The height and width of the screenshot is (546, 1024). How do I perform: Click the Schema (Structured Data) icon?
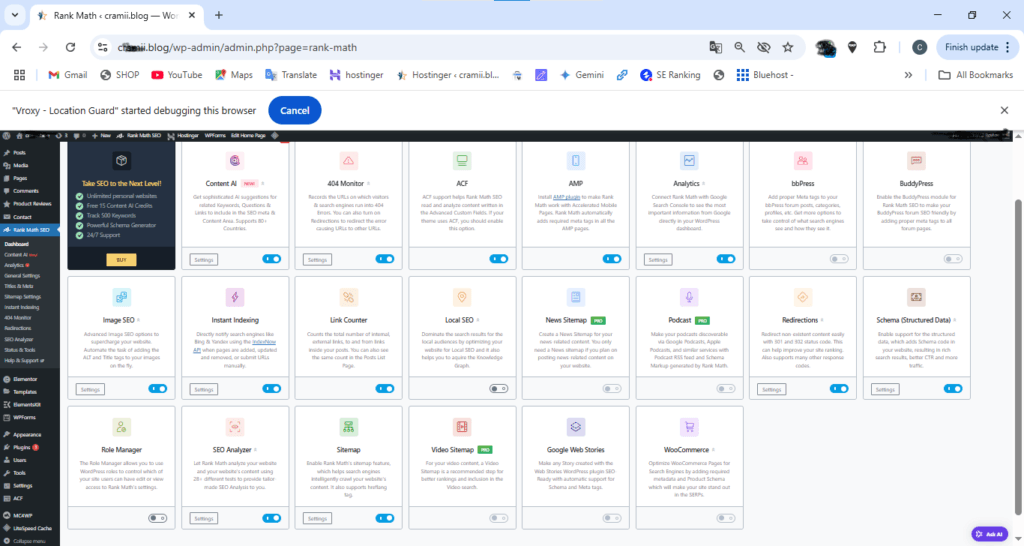pos(916,297)
